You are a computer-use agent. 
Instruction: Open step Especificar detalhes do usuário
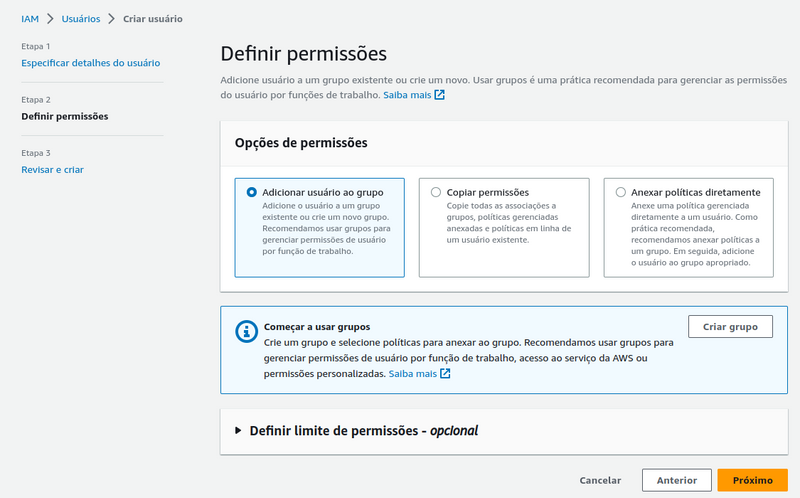tap(90, 63)
